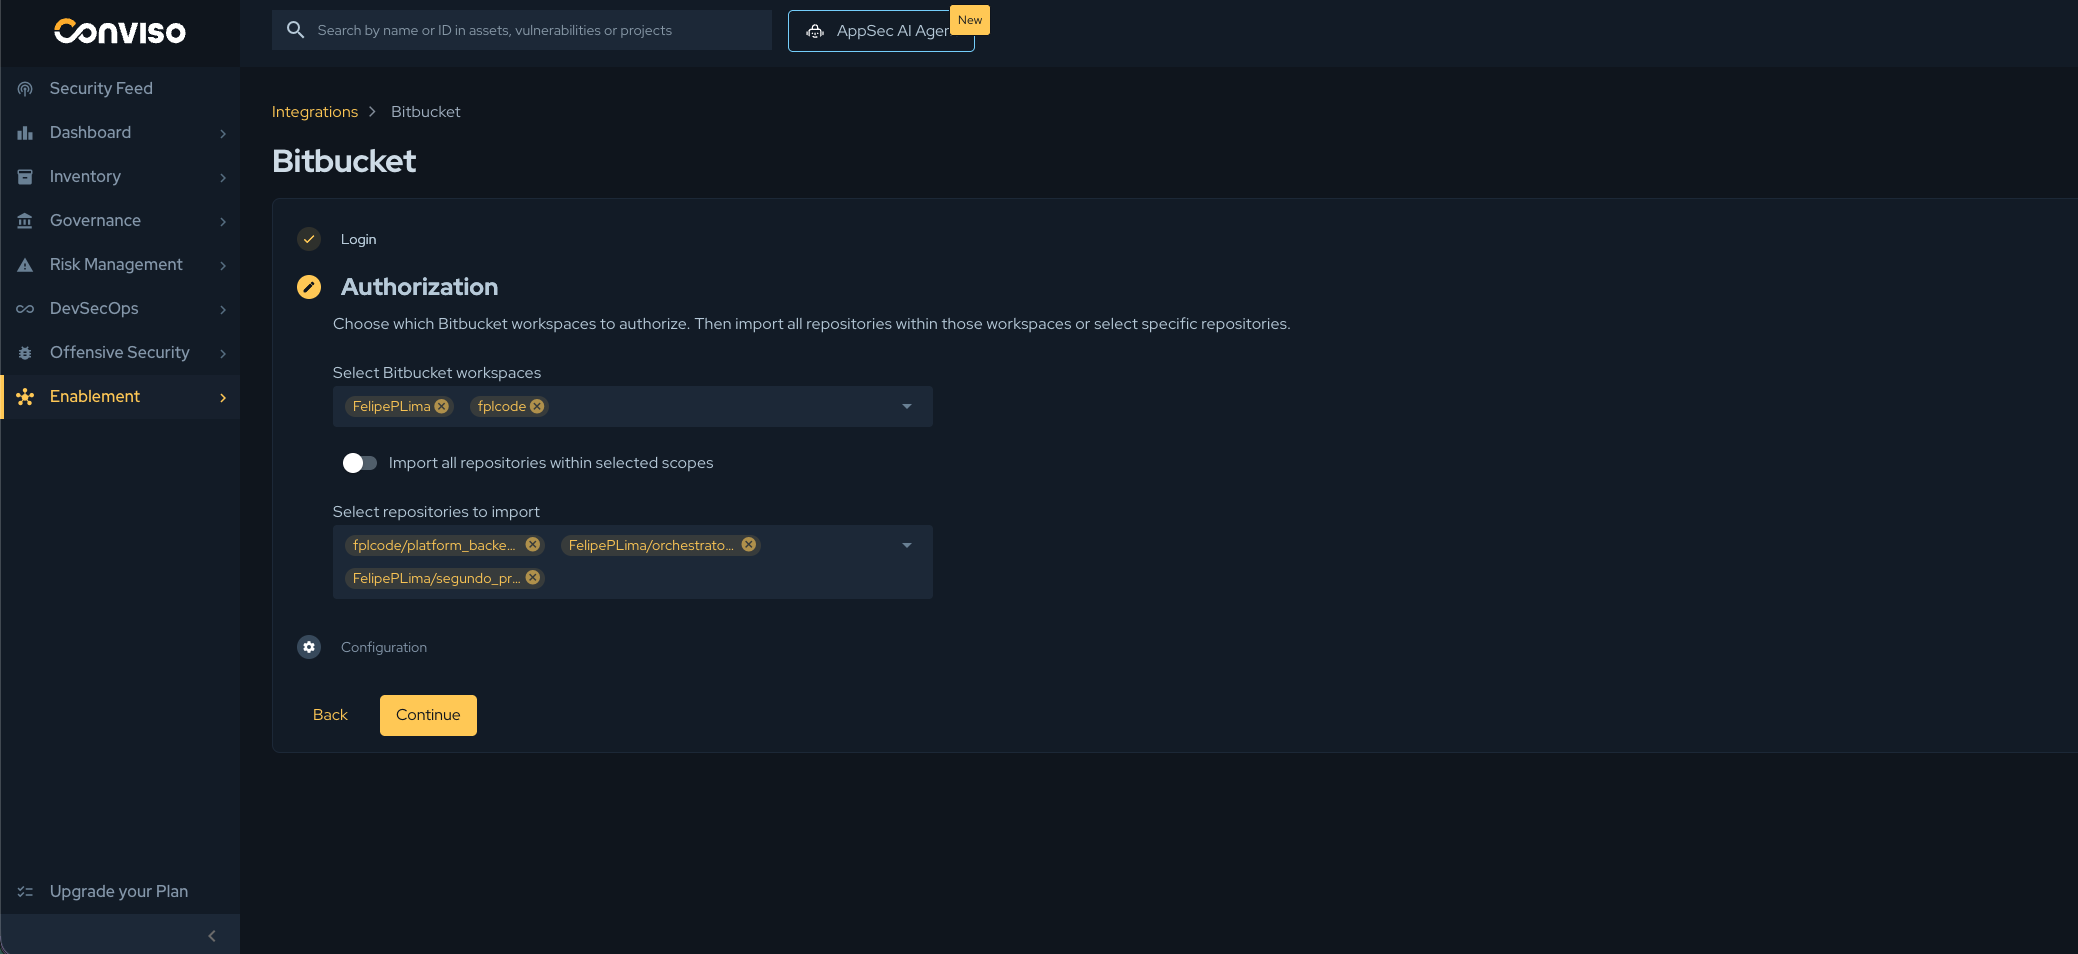Open the Governance menu item
The width and height of the screenshot is (2078, 954).
(120, 221)
